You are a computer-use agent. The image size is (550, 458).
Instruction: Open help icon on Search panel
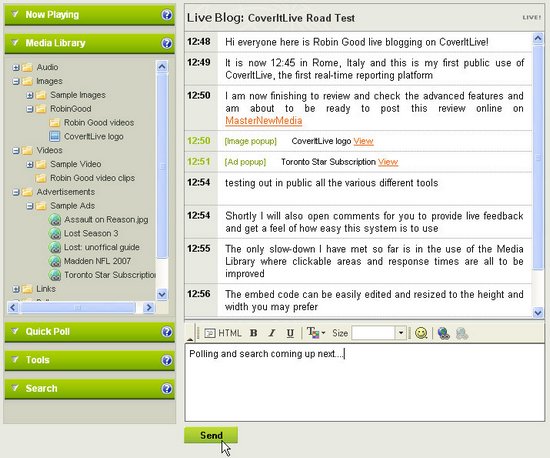[167, 389]
